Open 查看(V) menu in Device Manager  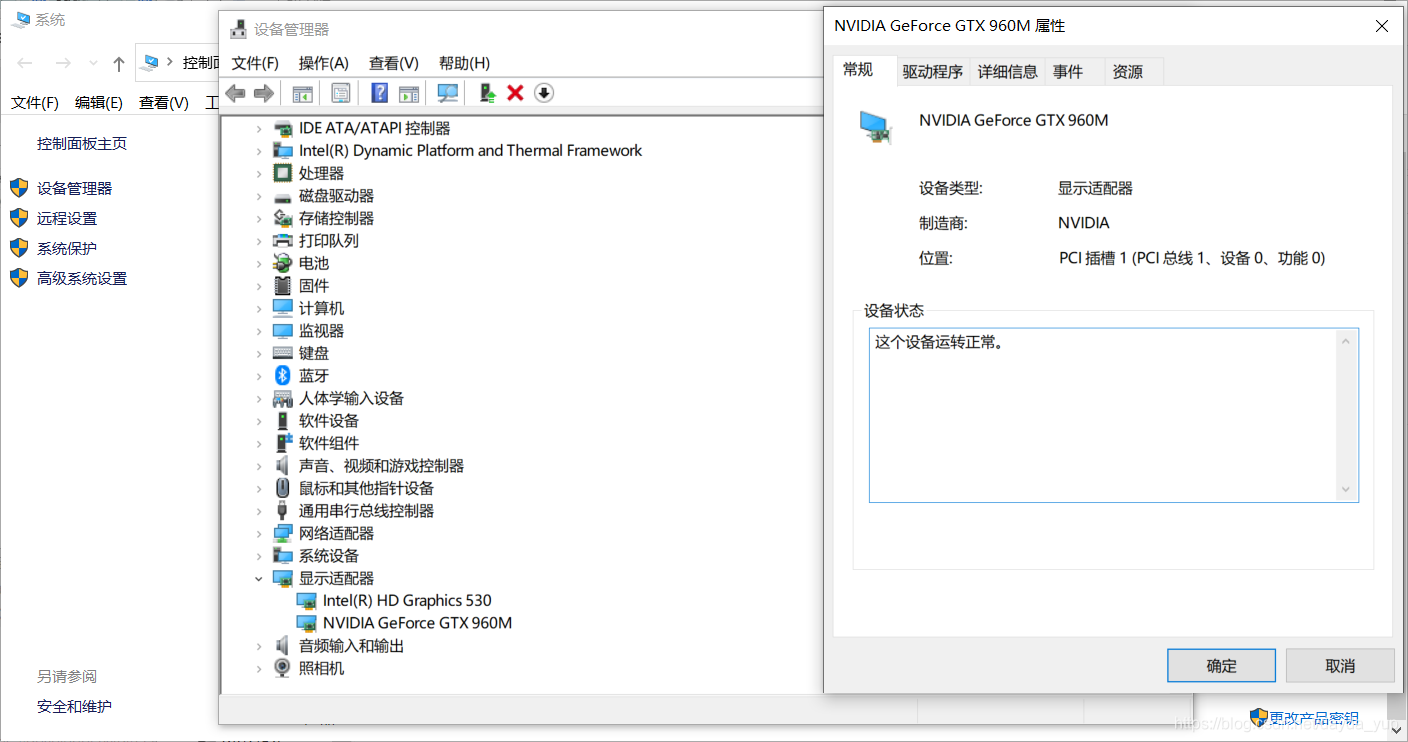(x=394, y=63)
